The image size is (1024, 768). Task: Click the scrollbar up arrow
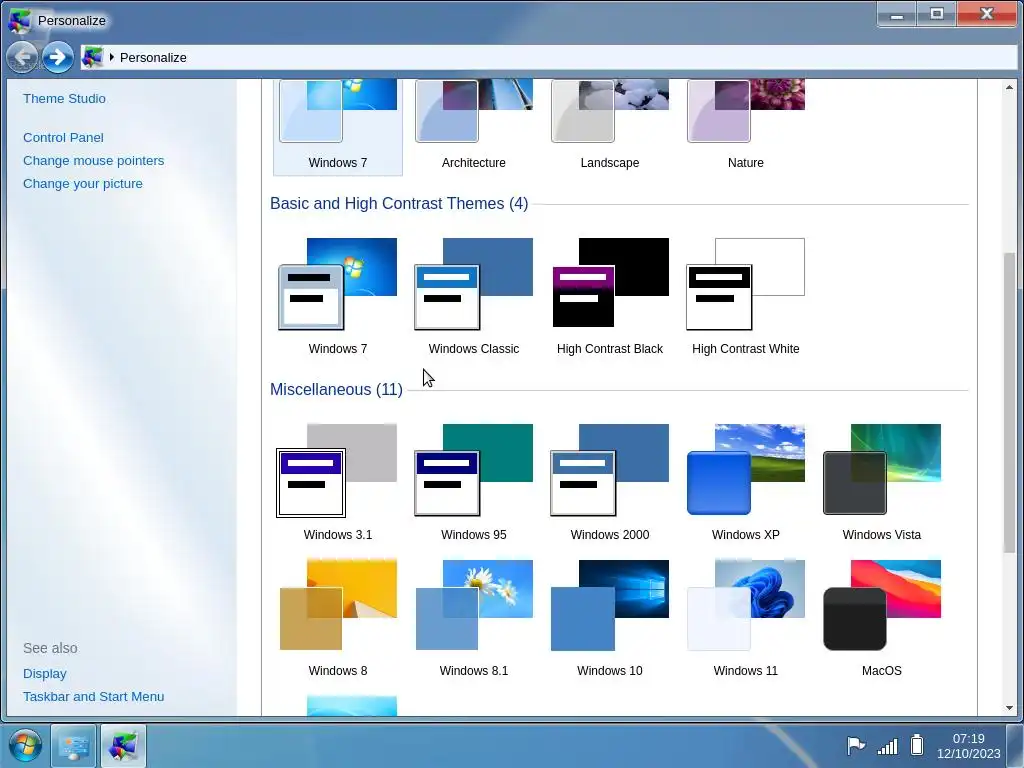1010,88
